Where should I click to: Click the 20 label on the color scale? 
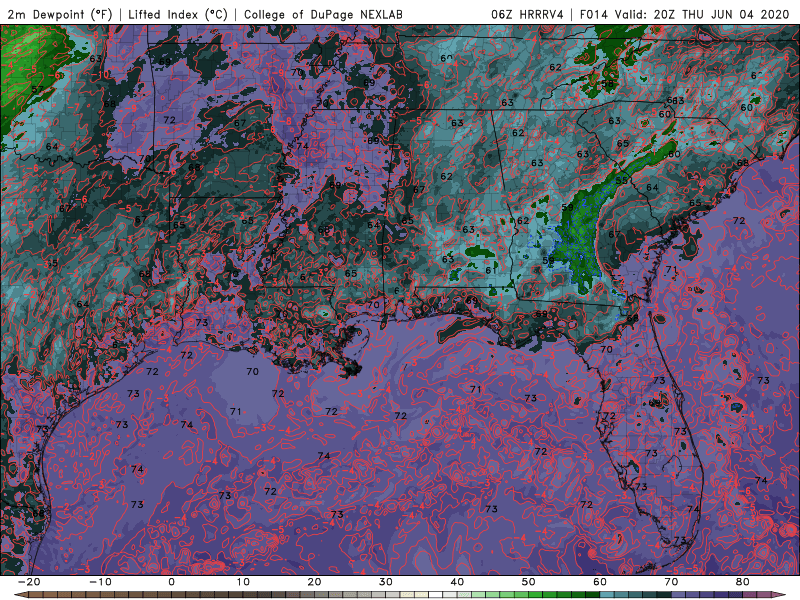pos(314,582)
